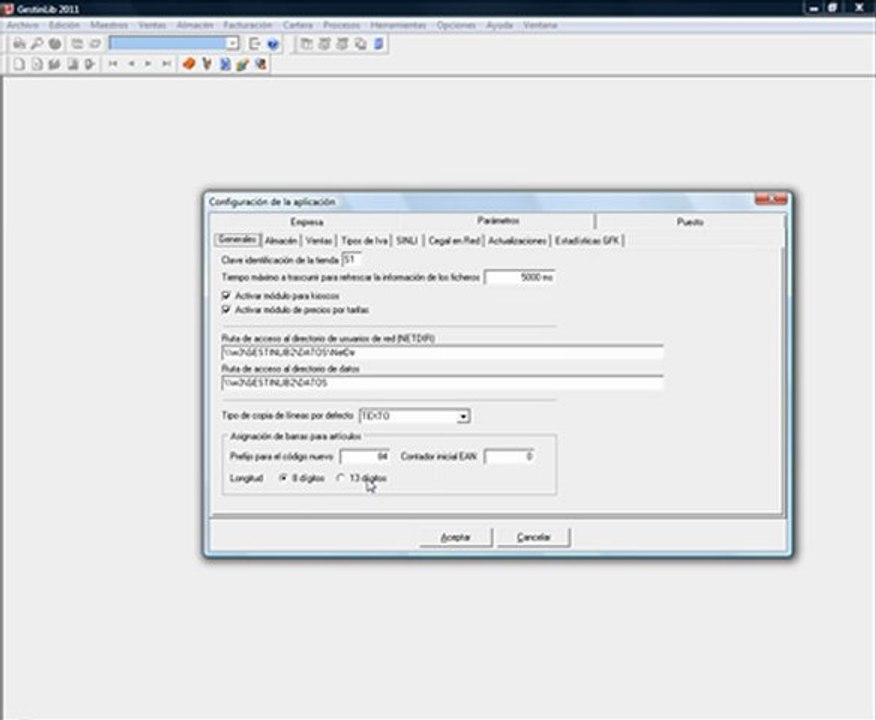Click the Aceptar button
The width and height of the screenshot is (876, 720).
pos(456,537)
